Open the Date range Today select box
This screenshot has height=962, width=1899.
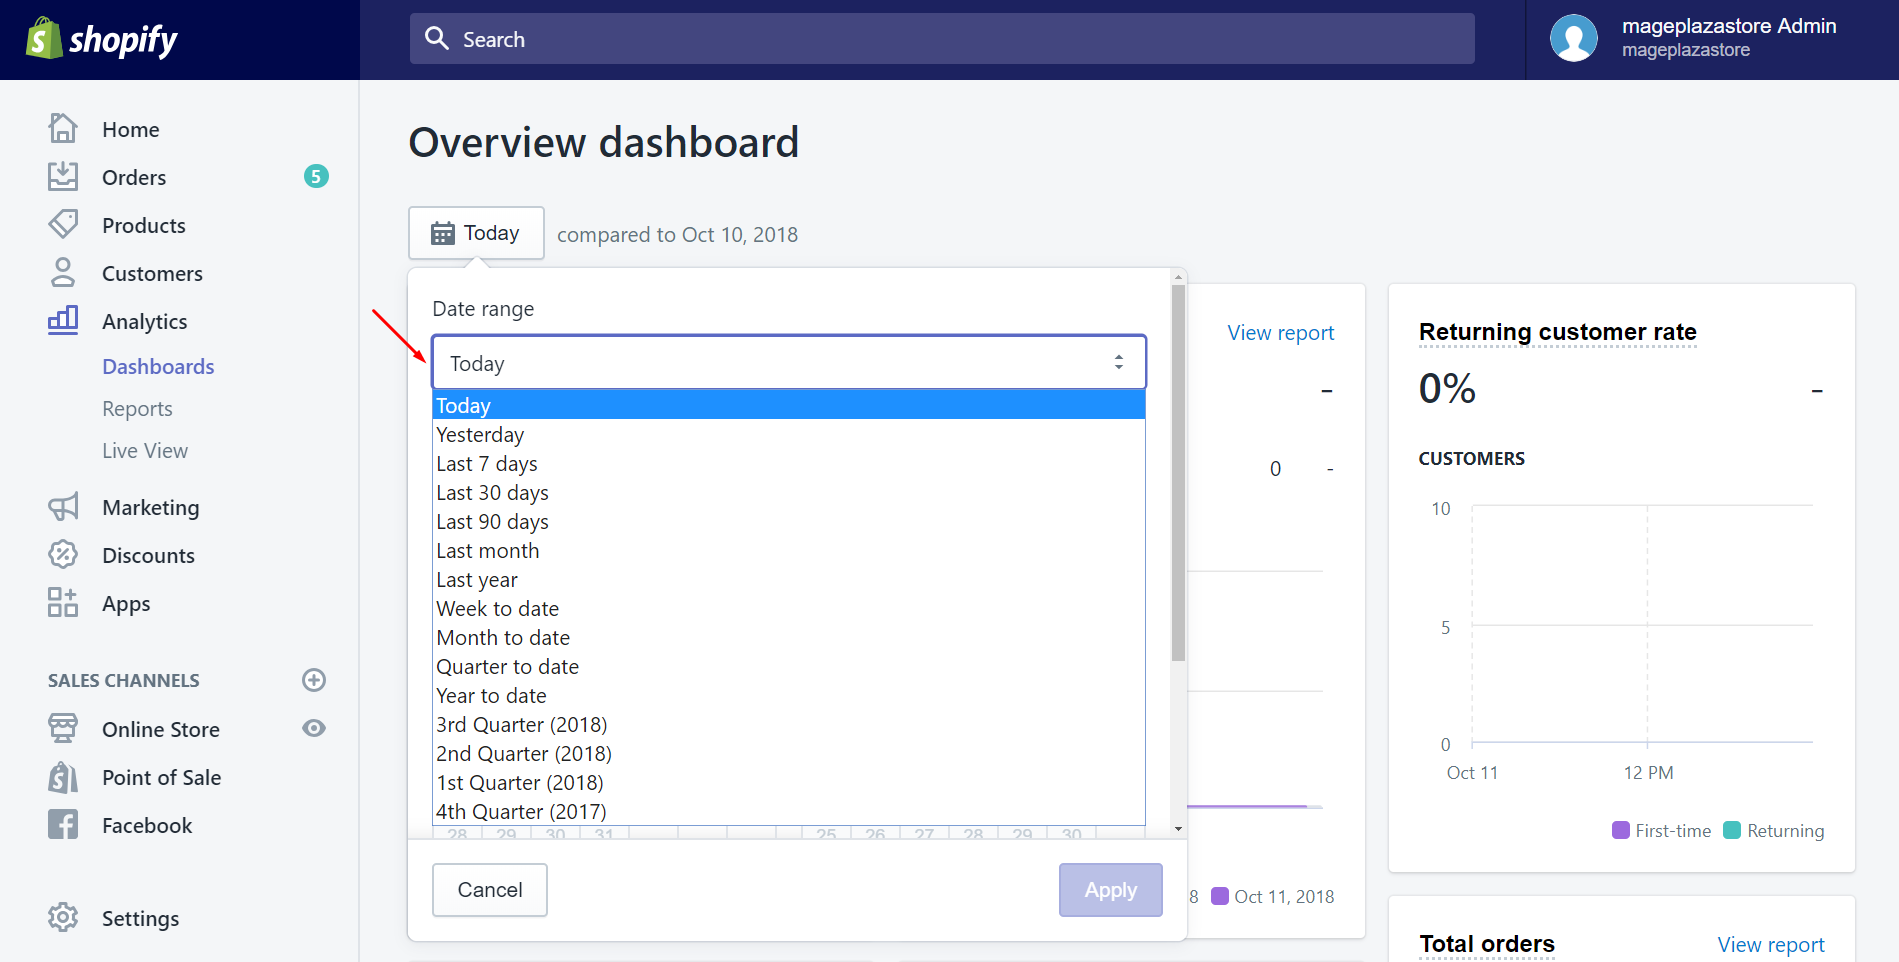[788, 362]
